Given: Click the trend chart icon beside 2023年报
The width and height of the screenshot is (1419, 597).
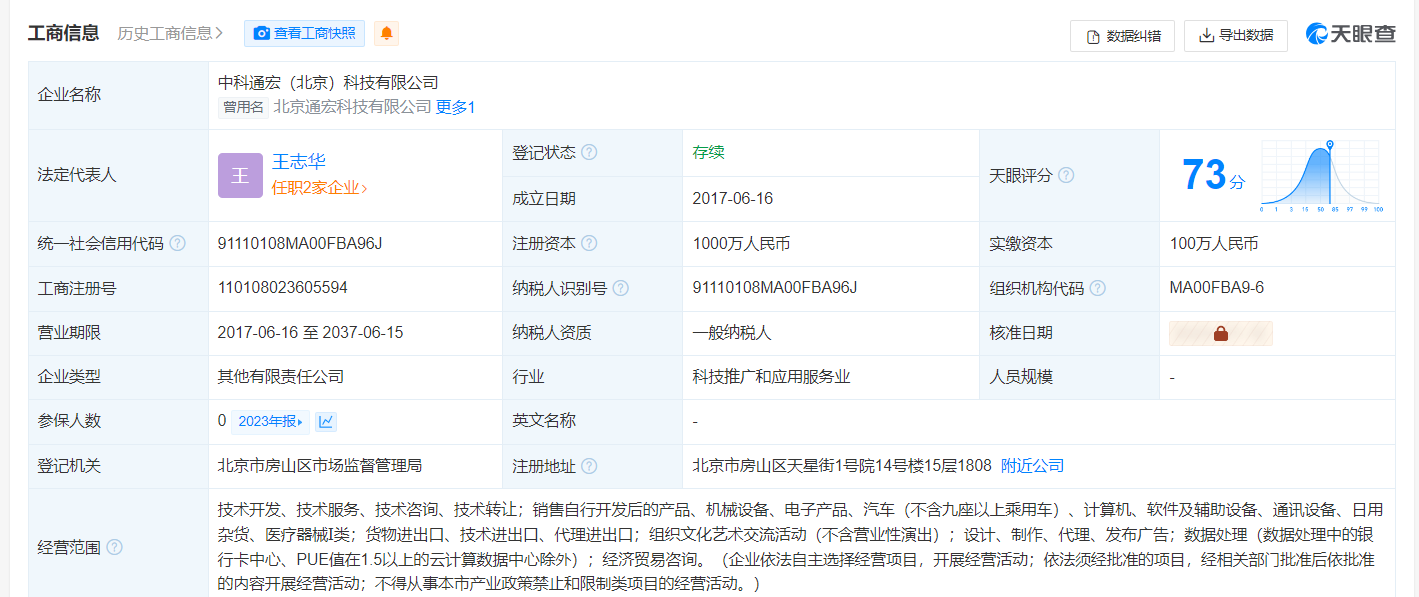Looking at the screenshot, I should pos(326,421).
